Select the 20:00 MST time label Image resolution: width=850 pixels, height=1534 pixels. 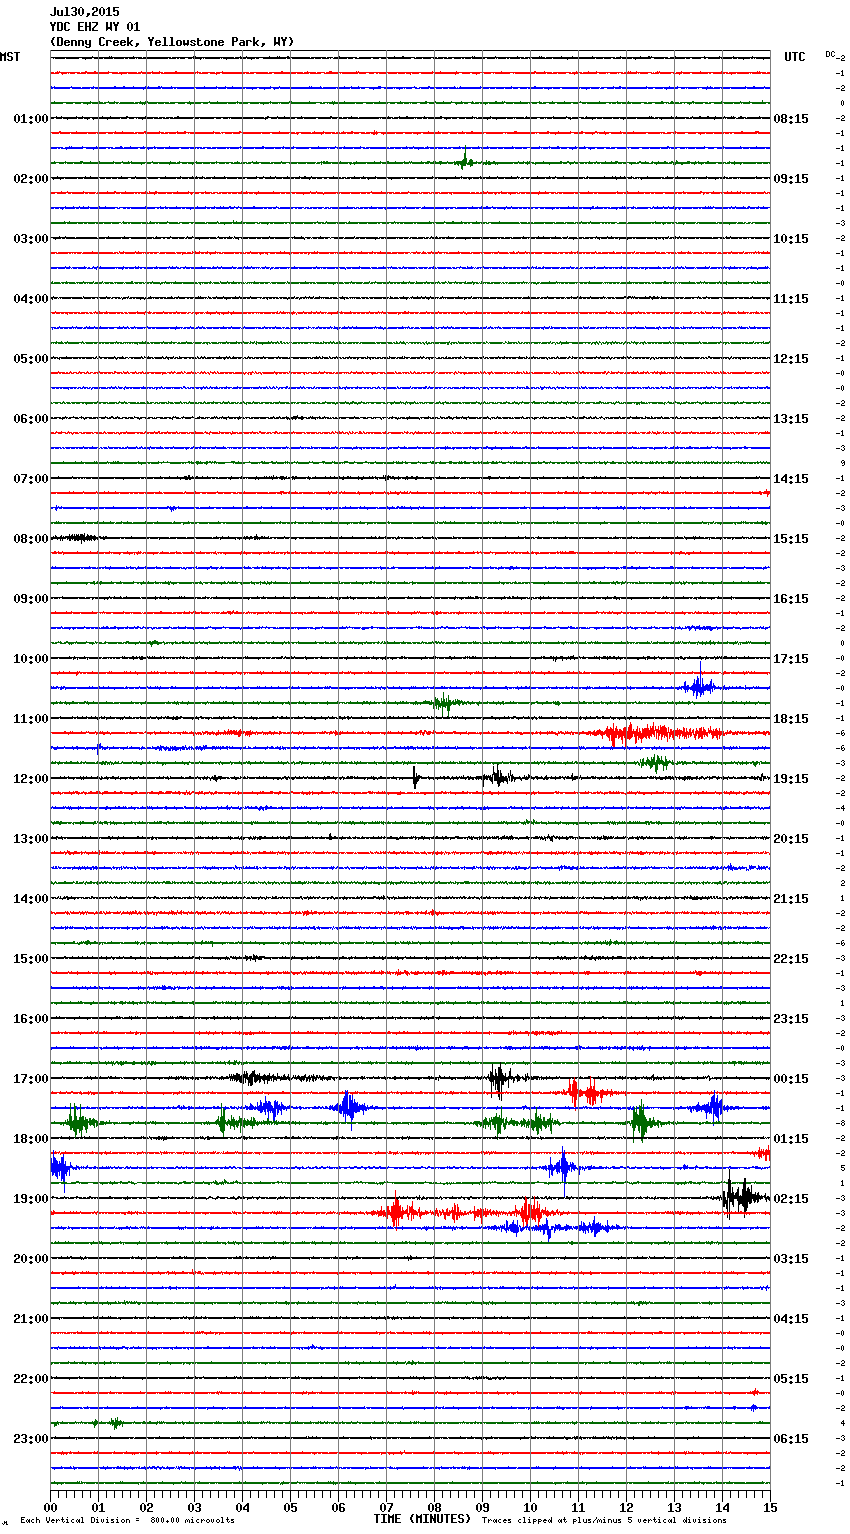[x=30, y=1259]
